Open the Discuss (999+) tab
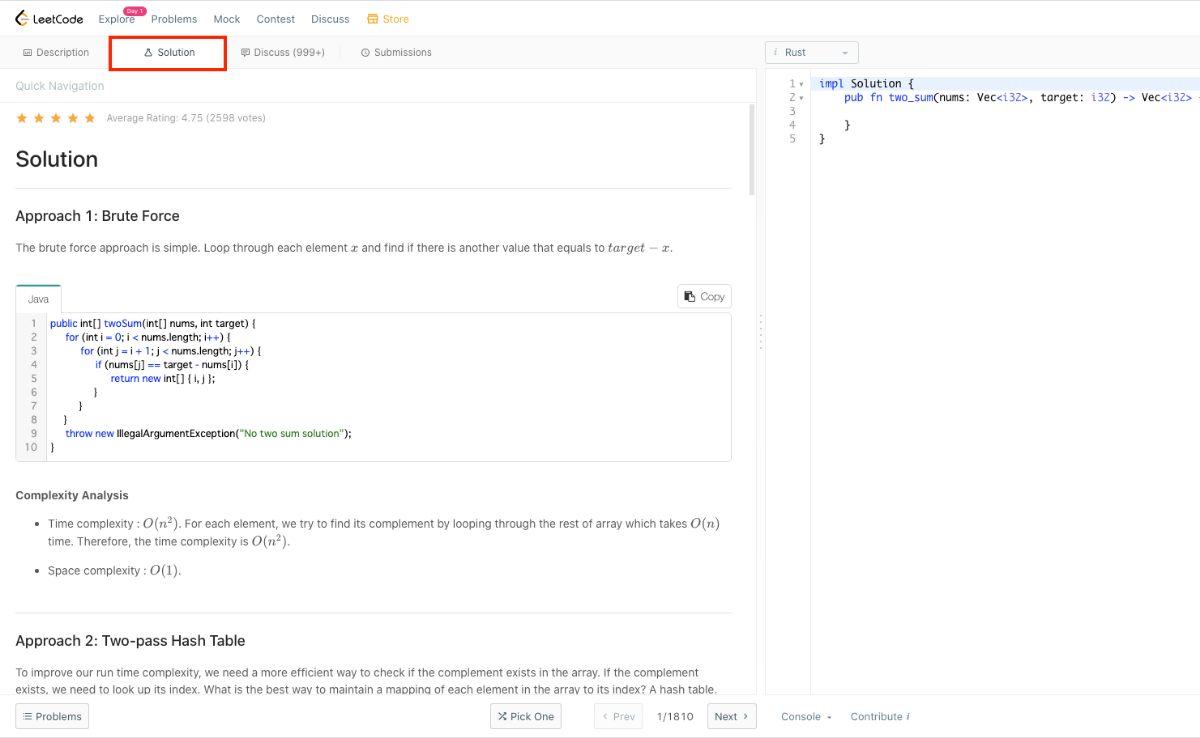 (283, 53)
